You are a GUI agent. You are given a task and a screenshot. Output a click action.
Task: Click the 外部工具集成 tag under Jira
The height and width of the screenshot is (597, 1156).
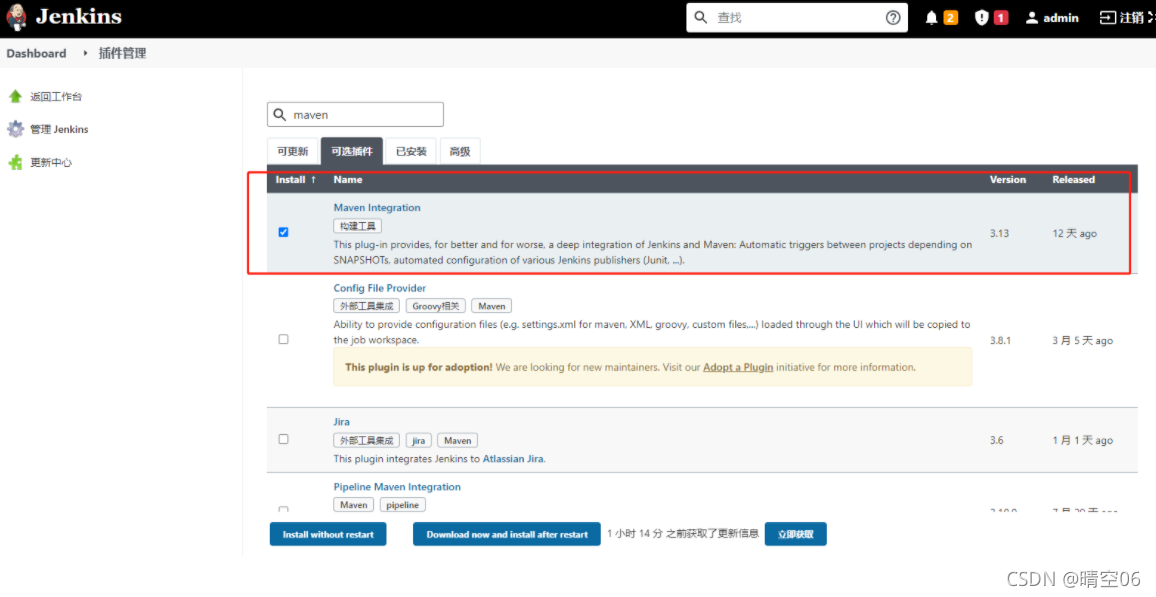click(366, 441)
